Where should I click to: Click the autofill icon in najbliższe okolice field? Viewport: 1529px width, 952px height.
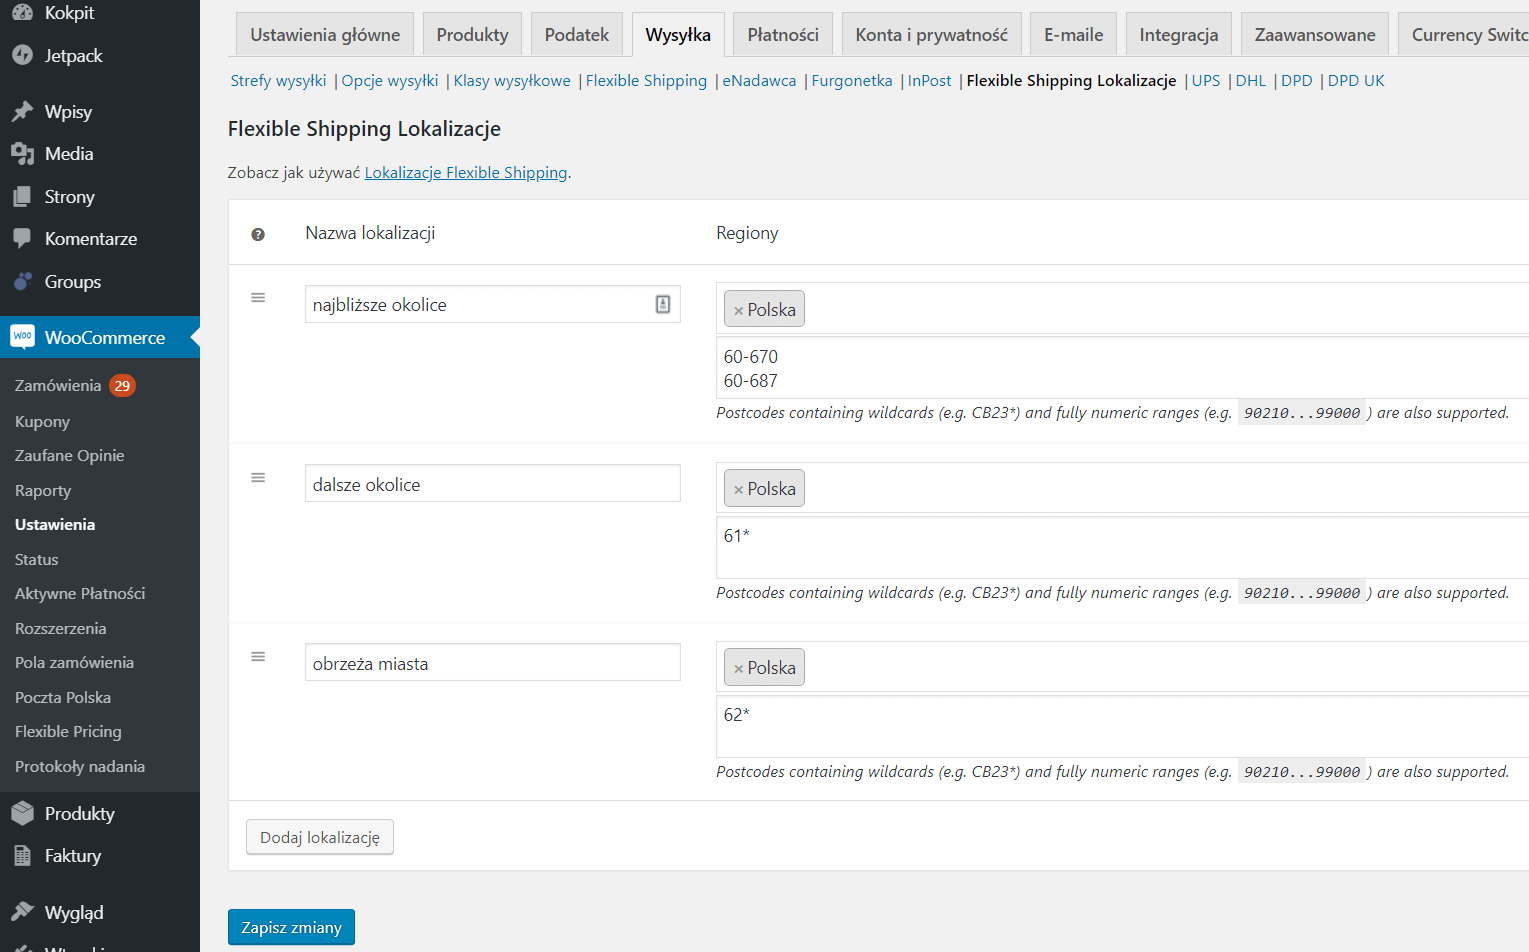(663, 305)
